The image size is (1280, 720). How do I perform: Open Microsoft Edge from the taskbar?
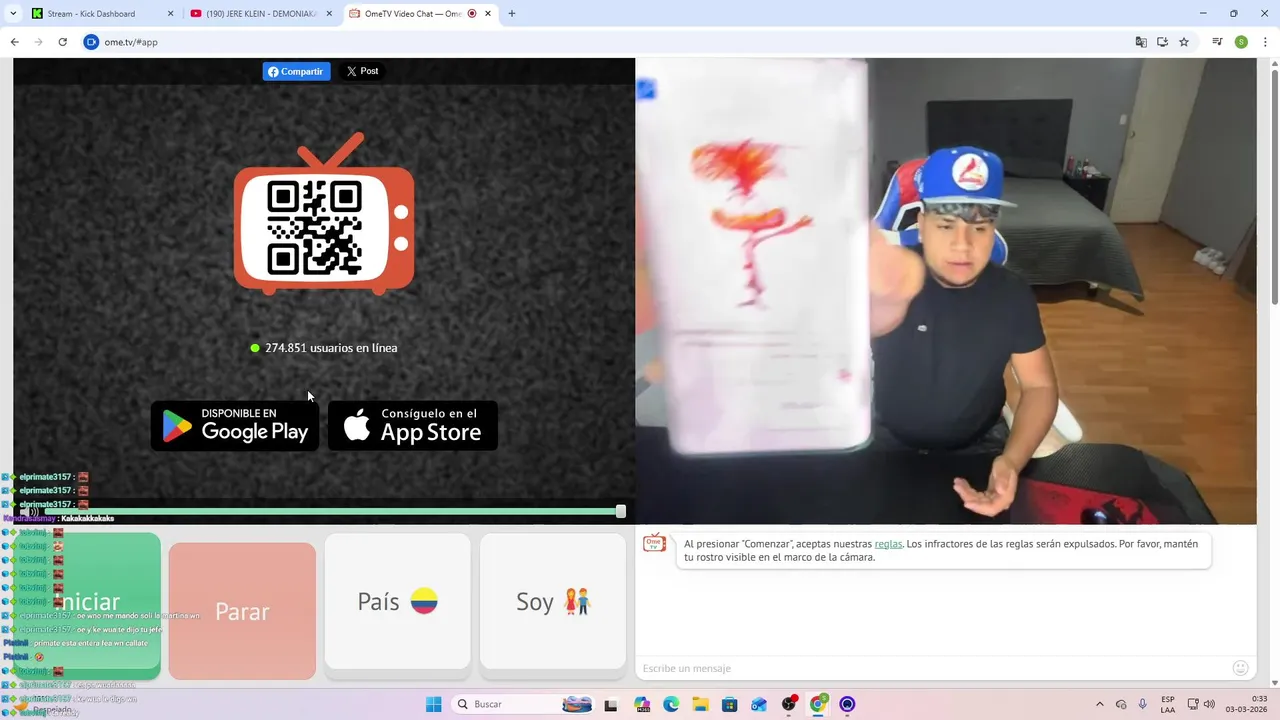(671, 704)
